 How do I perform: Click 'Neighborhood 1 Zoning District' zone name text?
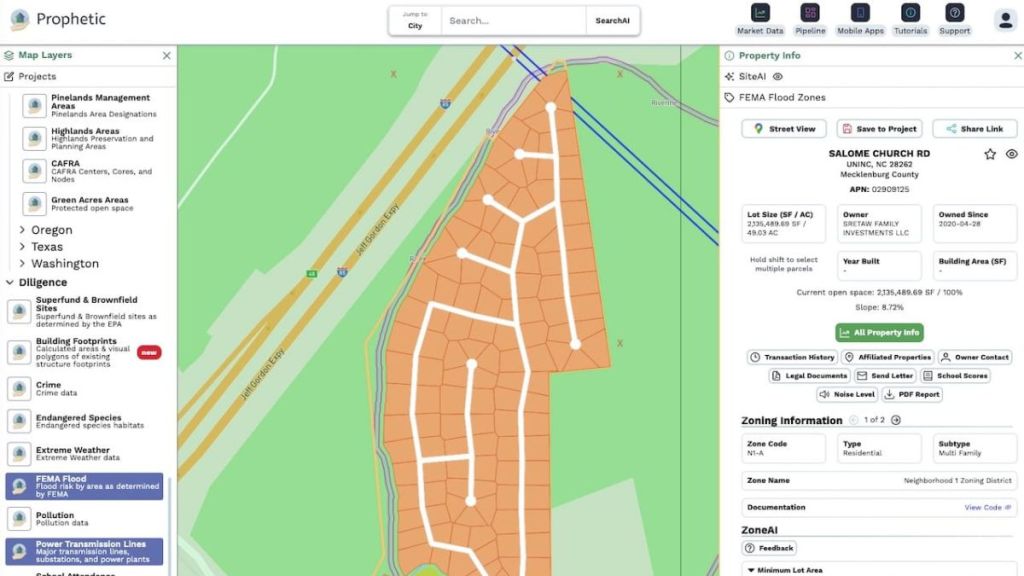957,481
